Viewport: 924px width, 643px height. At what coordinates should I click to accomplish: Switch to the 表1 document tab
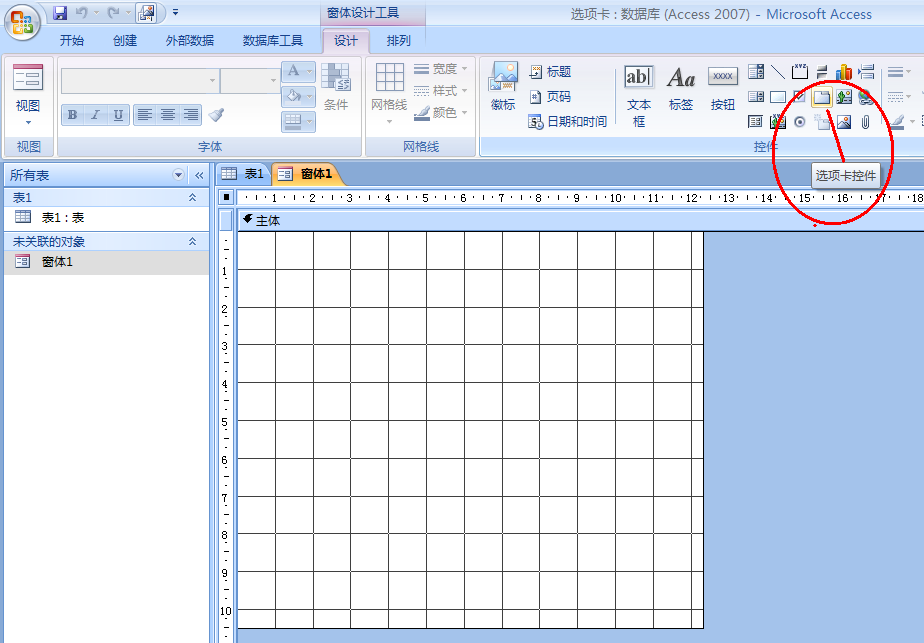[x=243, y=174]
